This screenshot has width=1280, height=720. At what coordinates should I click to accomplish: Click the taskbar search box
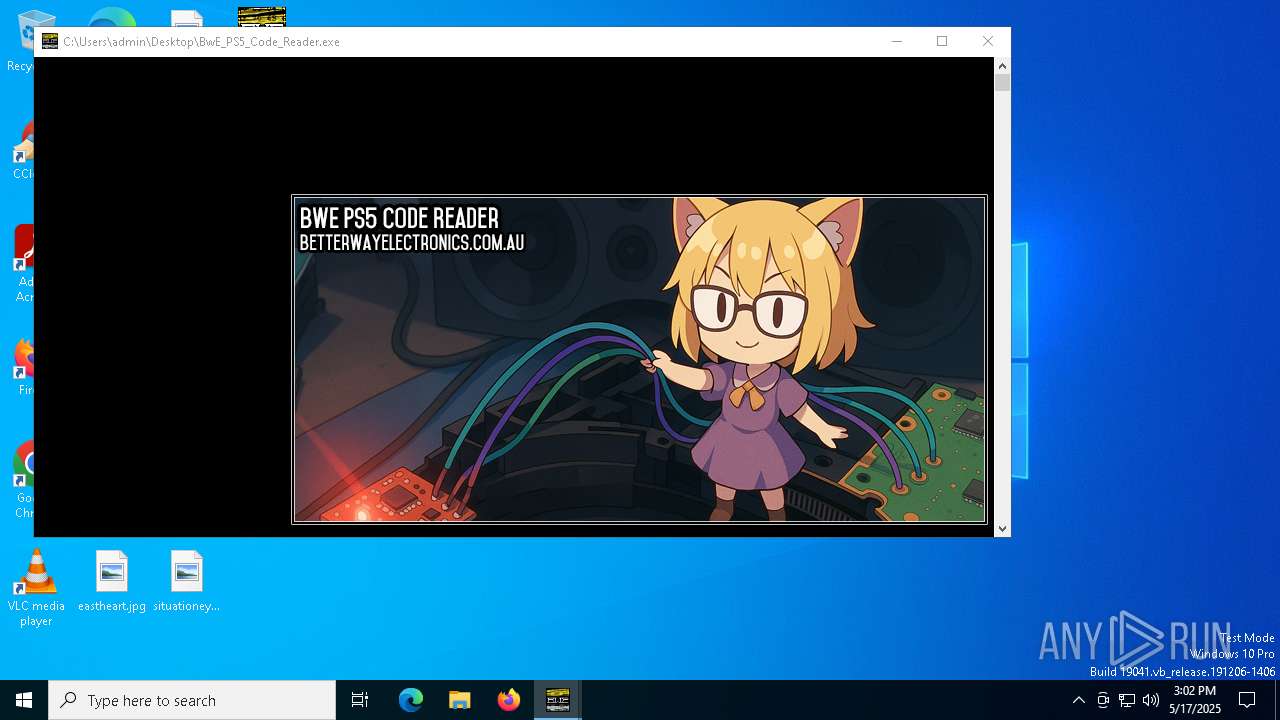[192, 700]
